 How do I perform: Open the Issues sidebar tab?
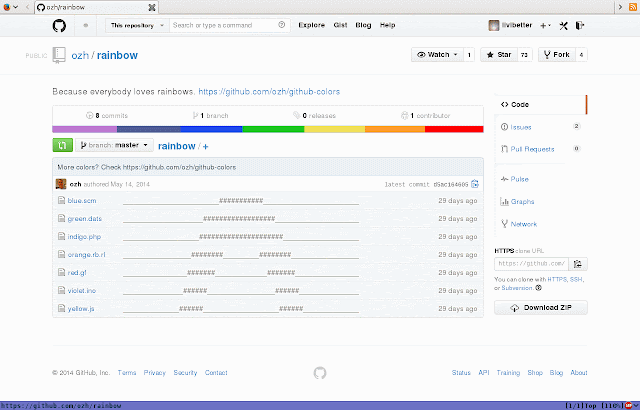click(541, 127)
